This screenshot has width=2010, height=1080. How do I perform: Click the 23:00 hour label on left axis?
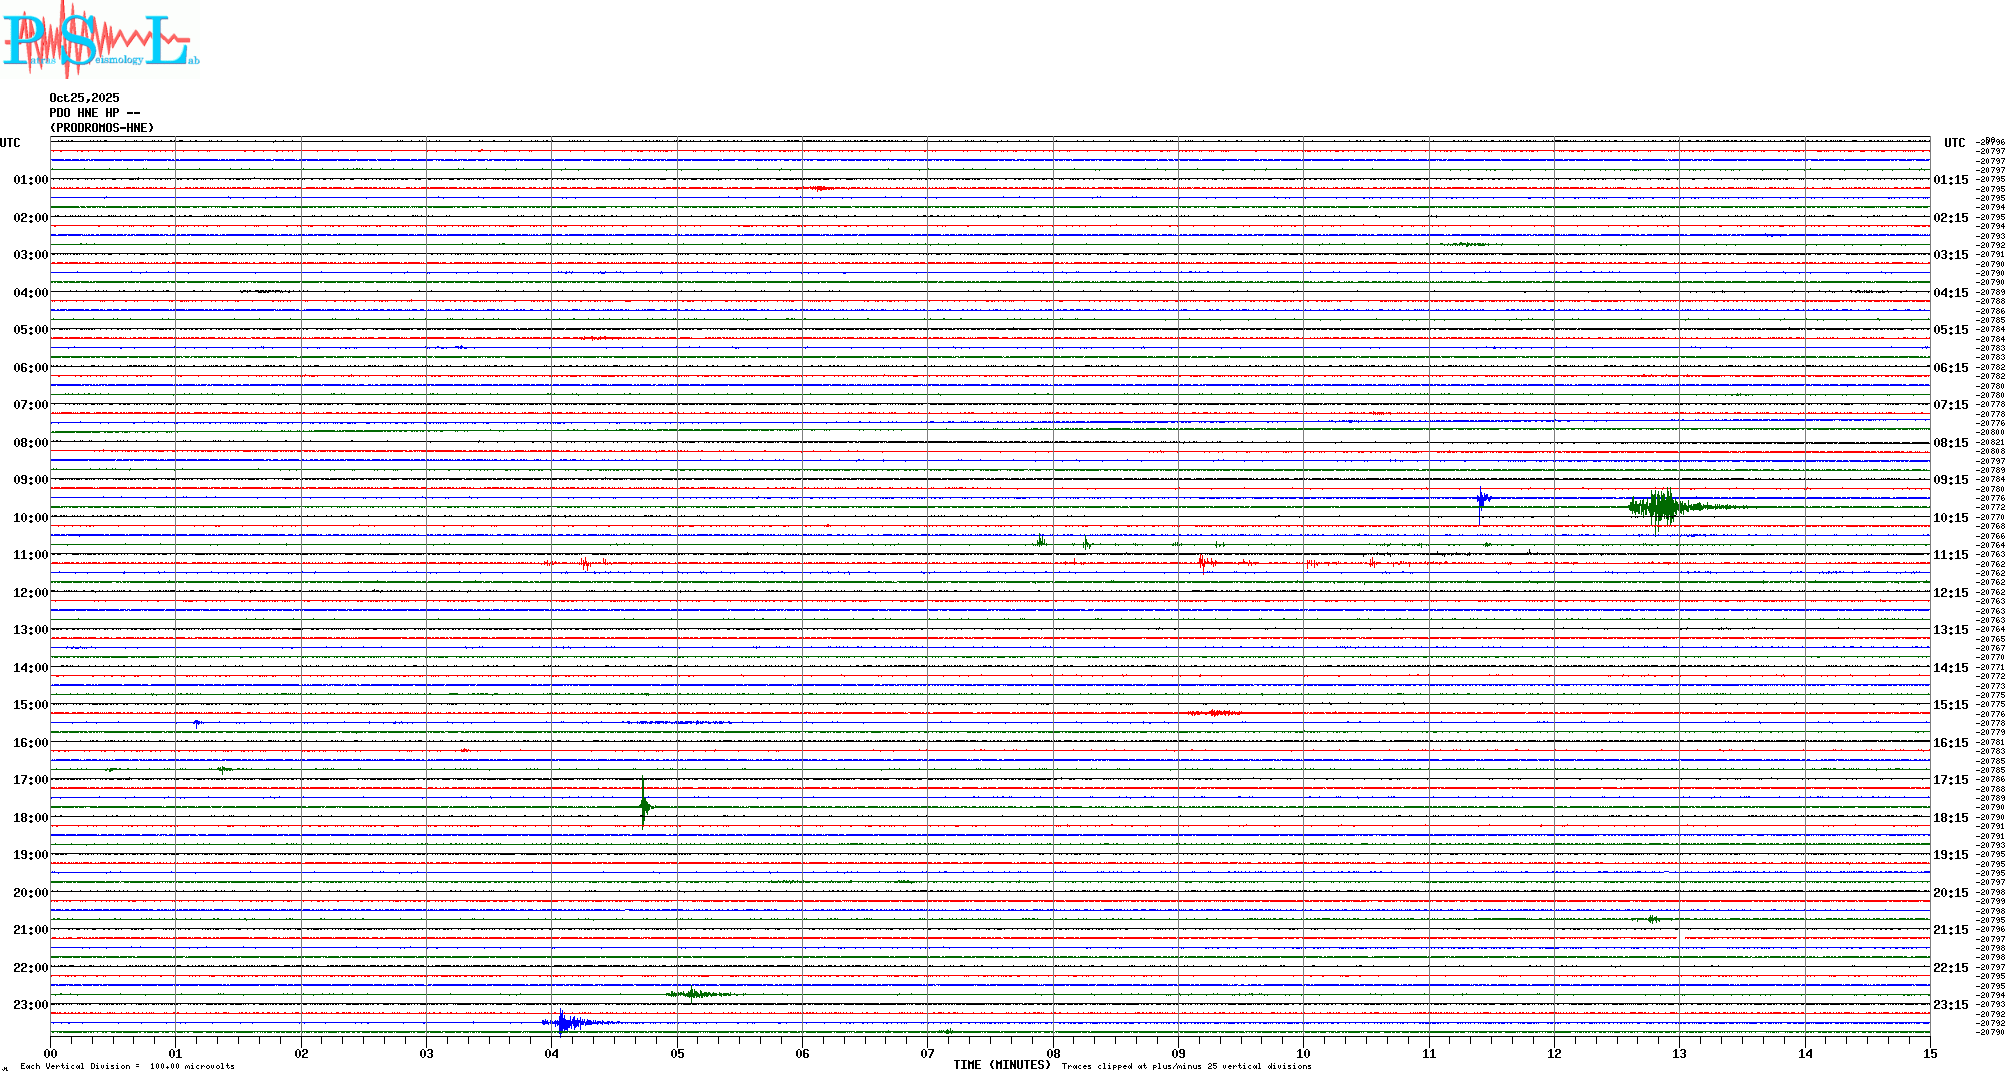(30, 1005)
